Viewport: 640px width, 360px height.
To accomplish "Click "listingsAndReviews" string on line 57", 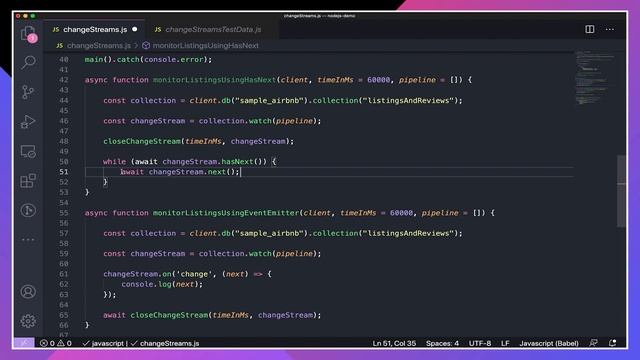I will coord(409,233).
